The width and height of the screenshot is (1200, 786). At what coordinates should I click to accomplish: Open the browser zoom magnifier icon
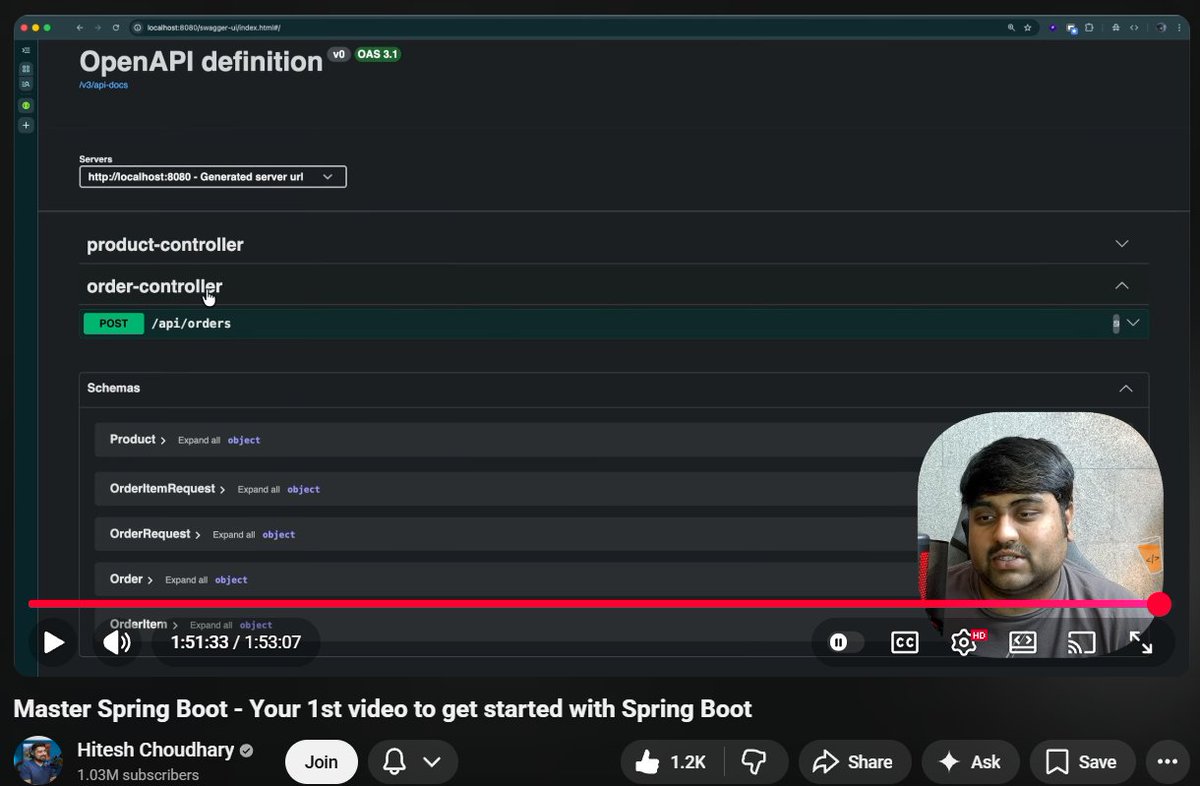click(1011, 28)
